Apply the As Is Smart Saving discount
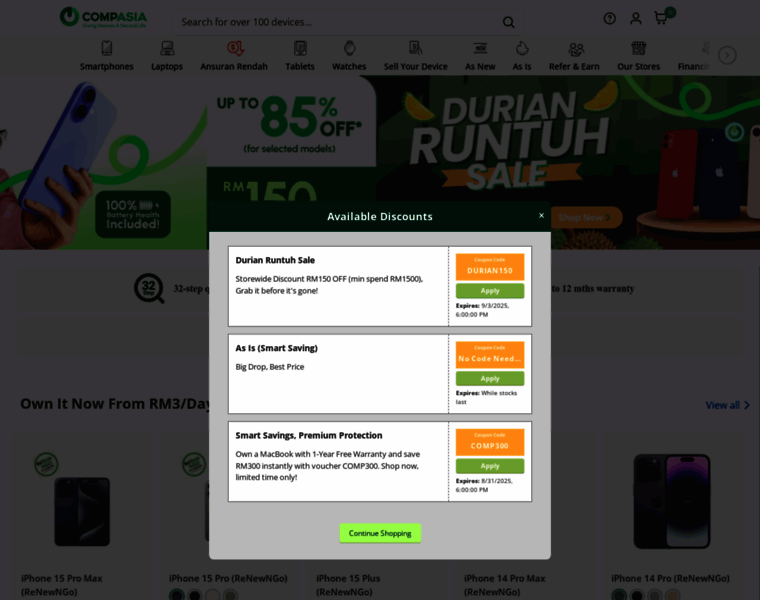Image resolution: width=760 pixels, height=600 pixels. [490, 379]
